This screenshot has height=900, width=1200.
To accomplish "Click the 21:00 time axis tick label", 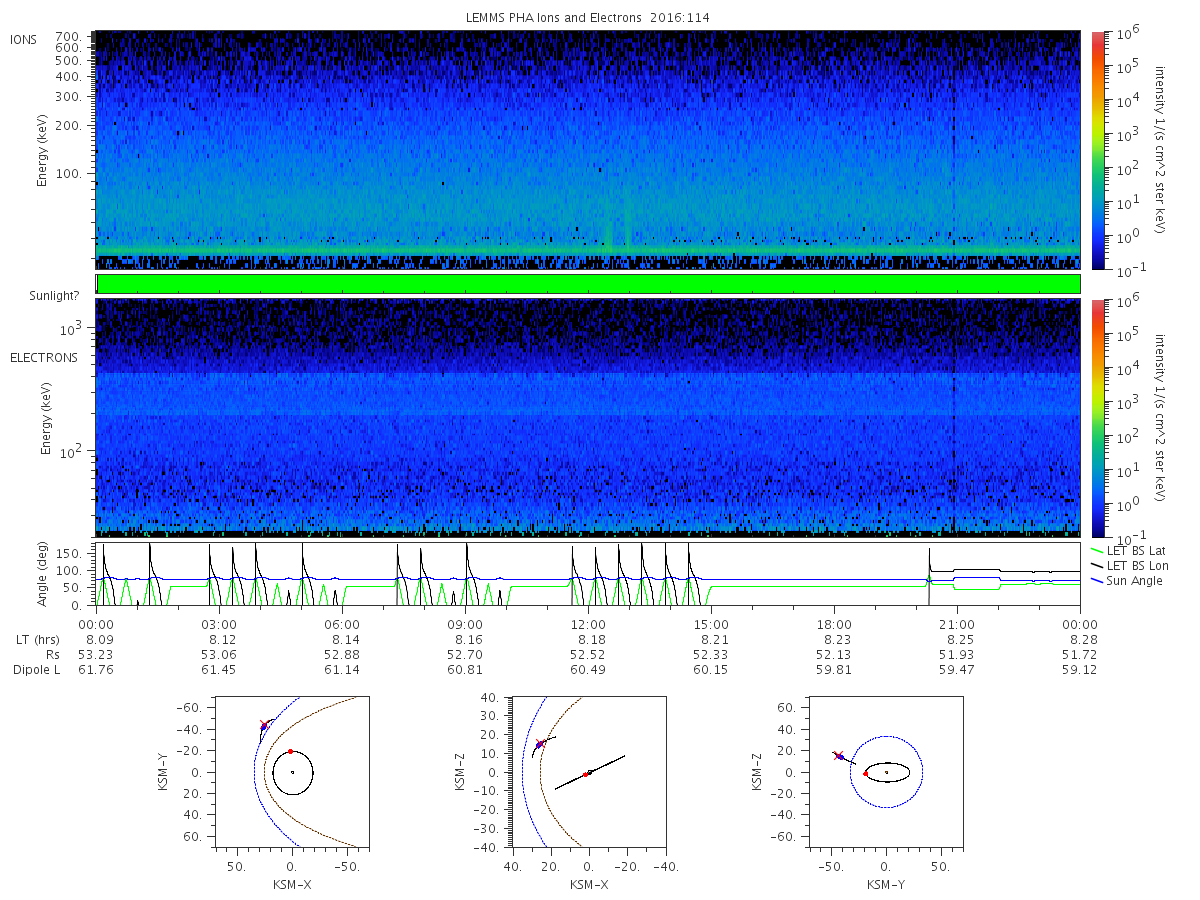I will point(957,622).
